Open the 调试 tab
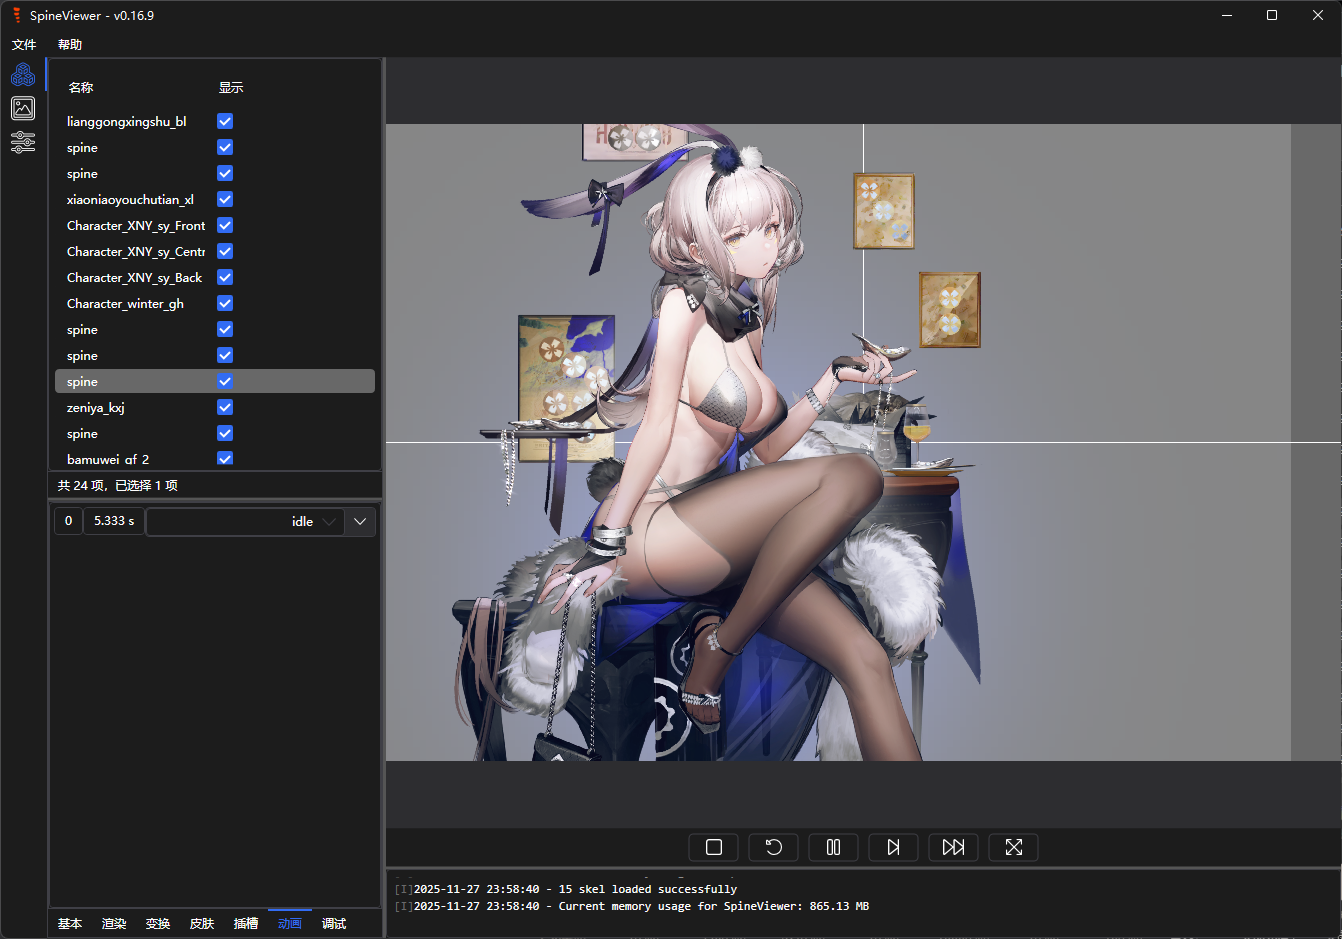 334,923
